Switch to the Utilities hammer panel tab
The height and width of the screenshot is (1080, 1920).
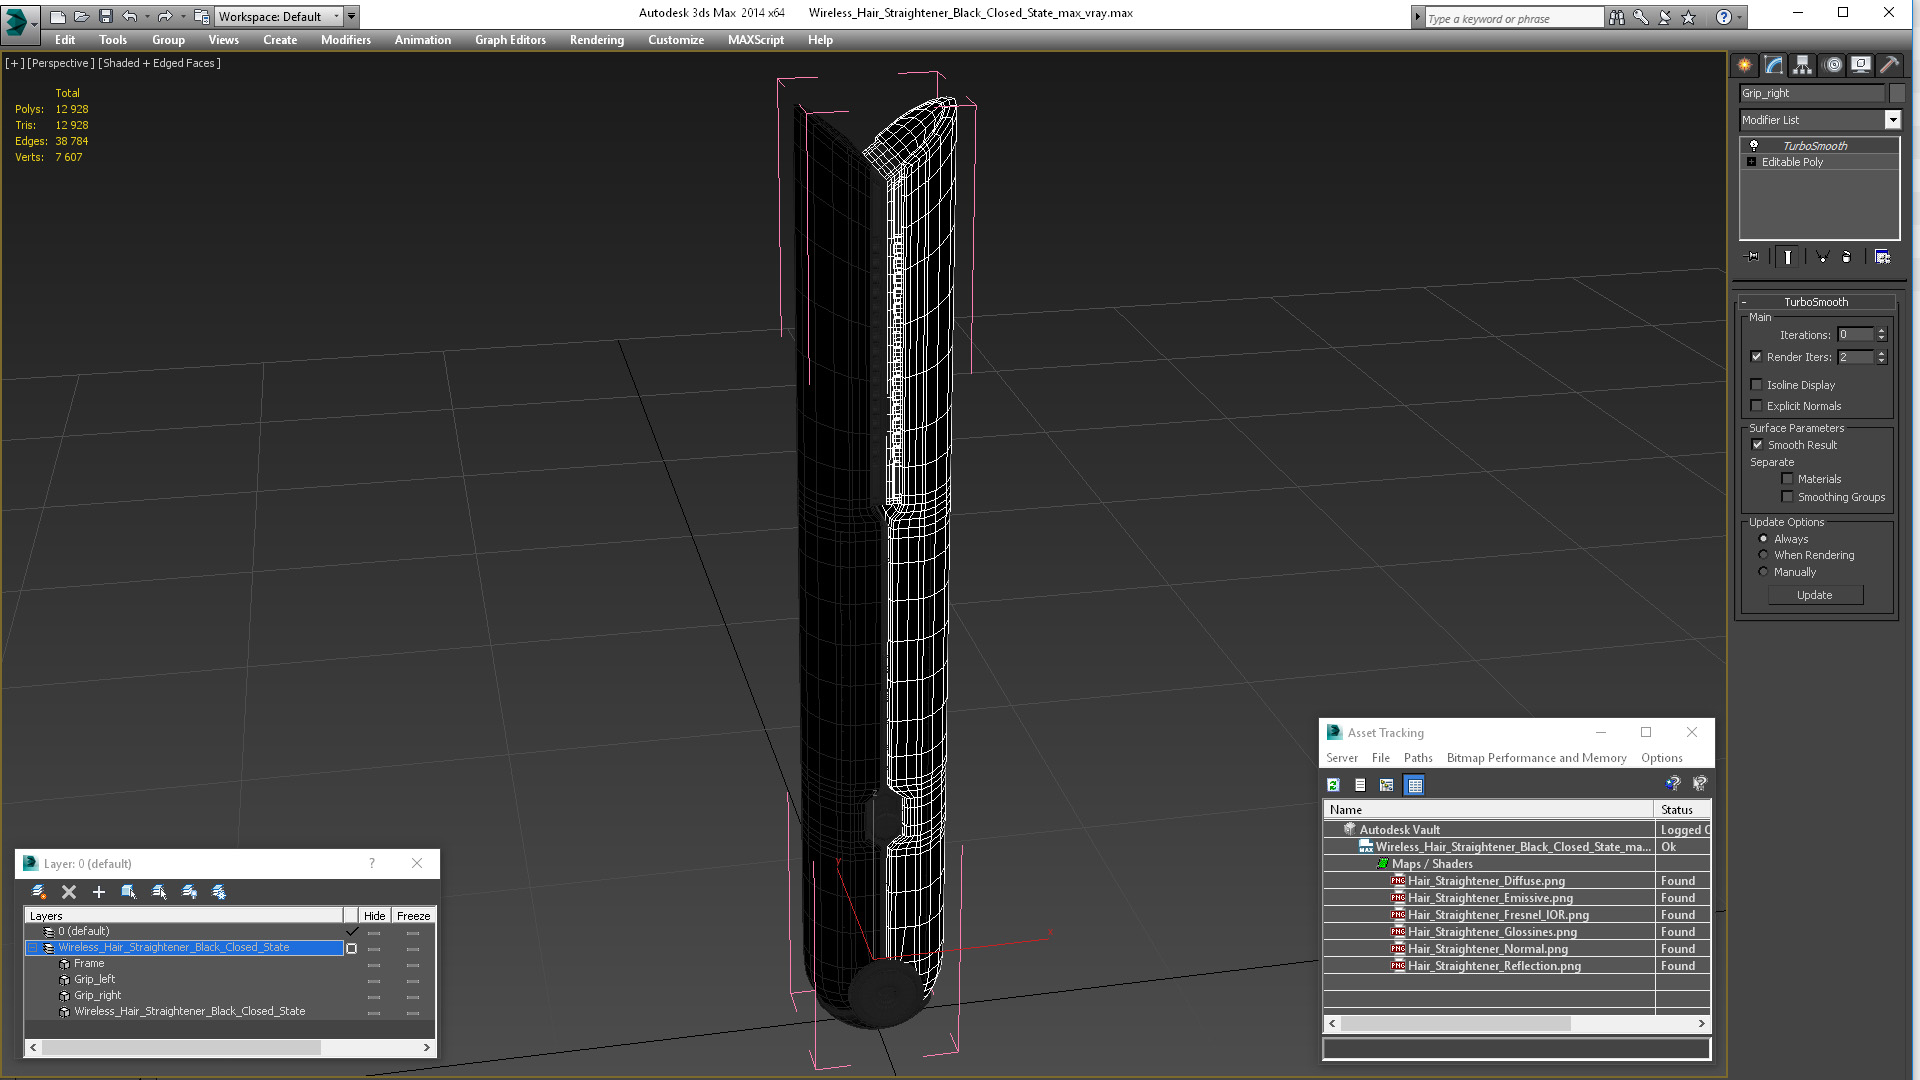(x=1889, y=64)
